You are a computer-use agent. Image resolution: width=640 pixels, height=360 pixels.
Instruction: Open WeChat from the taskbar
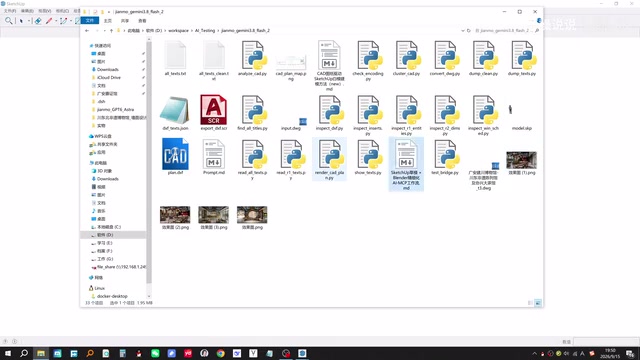click(x=155, y=353)
